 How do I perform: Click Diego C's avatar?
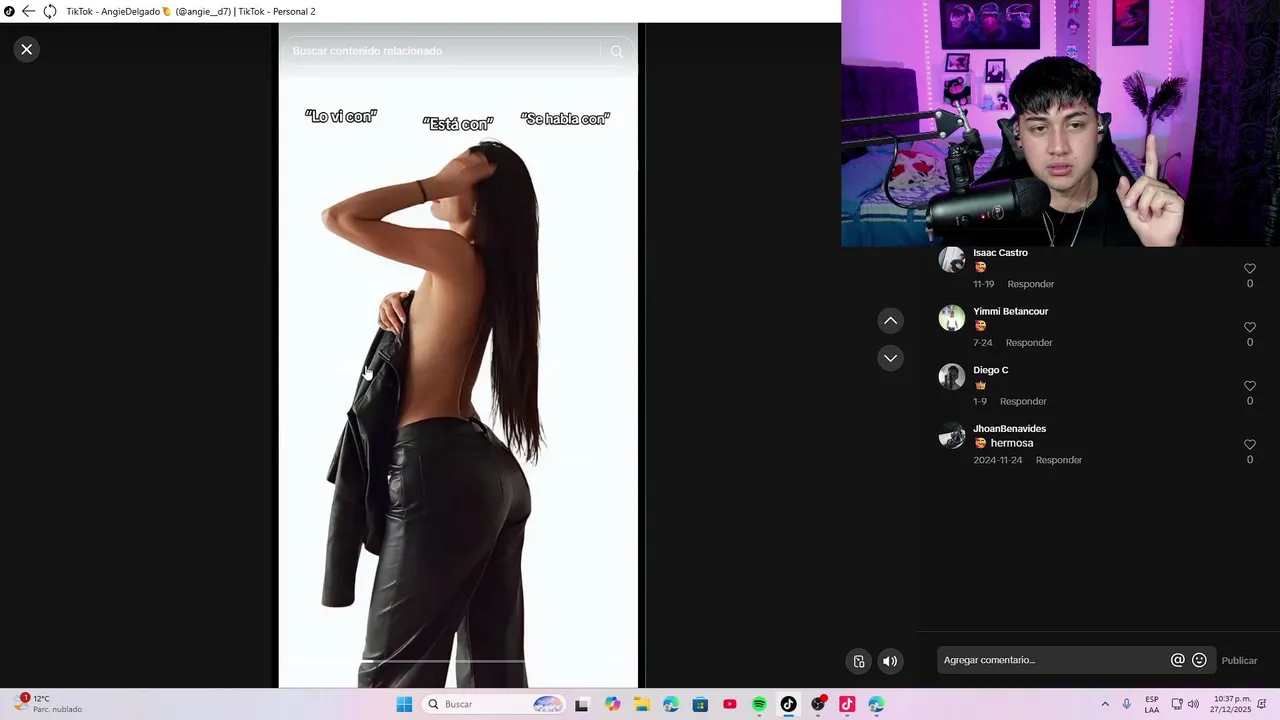pos(952,377)
